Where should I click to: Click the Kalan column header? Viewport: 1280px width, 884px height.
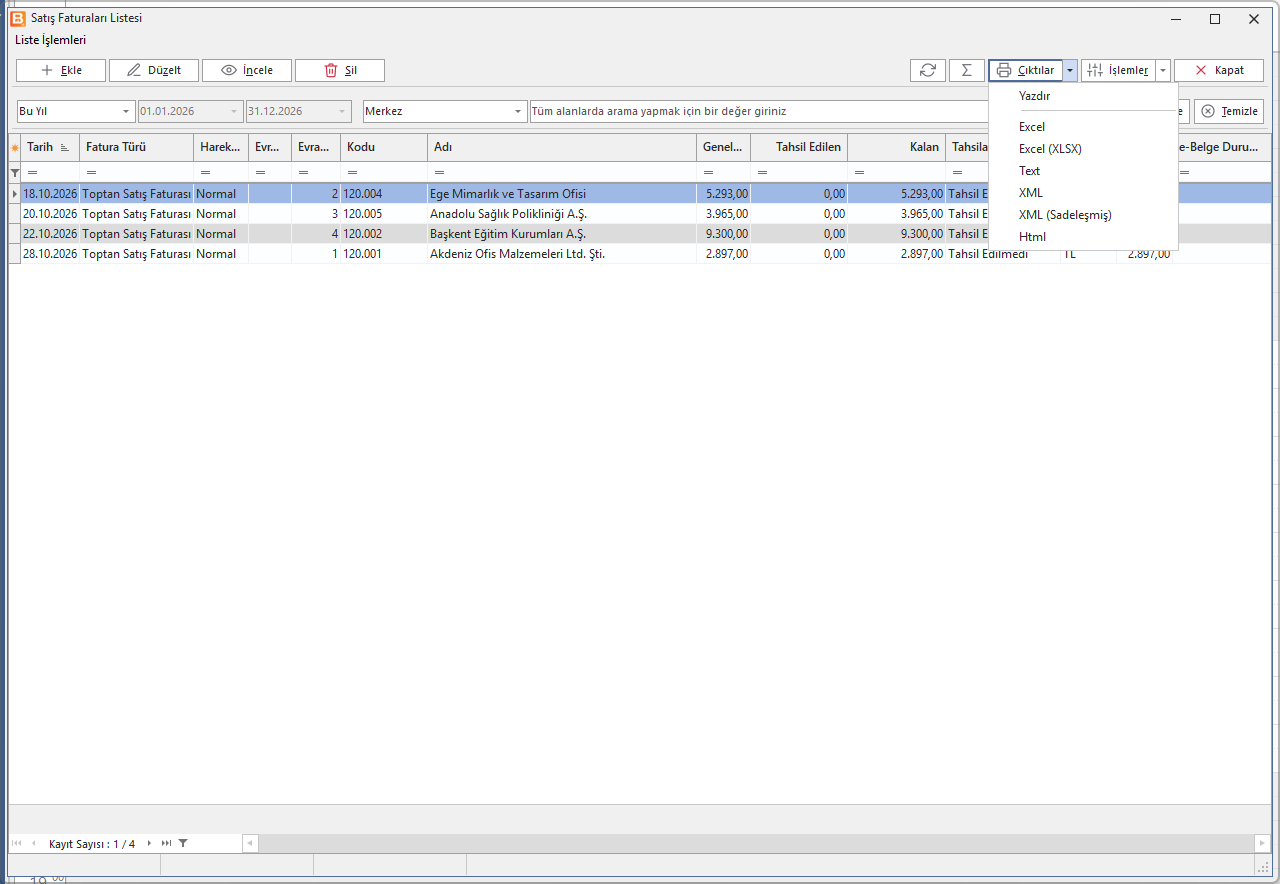click(896, 148)
